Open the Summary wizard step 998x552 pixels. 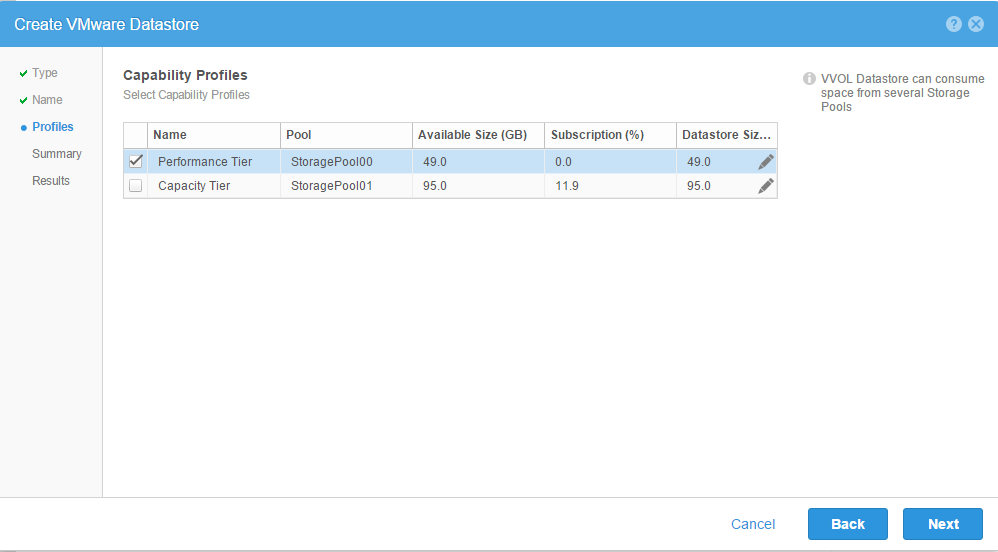click(57, 153)
